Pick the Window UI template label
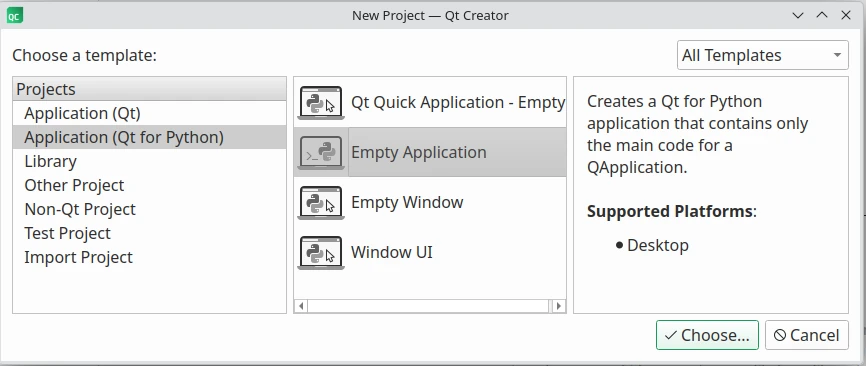The width and height of the screenshot is (866, 366). tap(392, 252)
